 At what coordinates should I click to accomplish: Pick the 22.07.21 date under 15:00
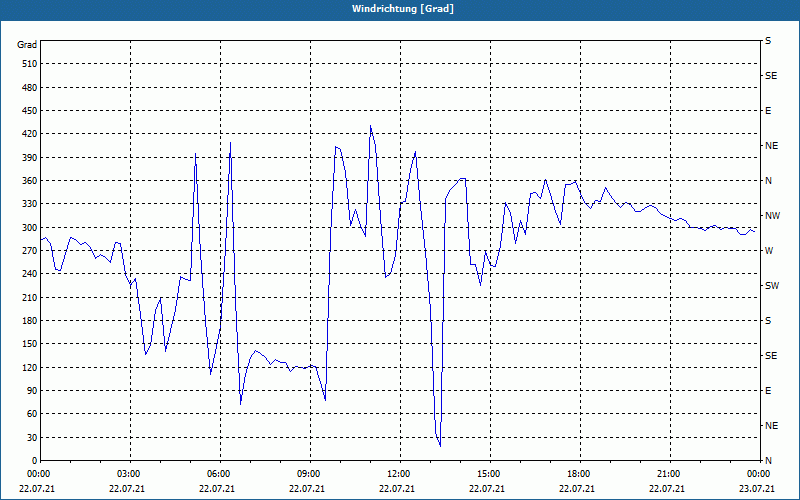coord(488,489)
